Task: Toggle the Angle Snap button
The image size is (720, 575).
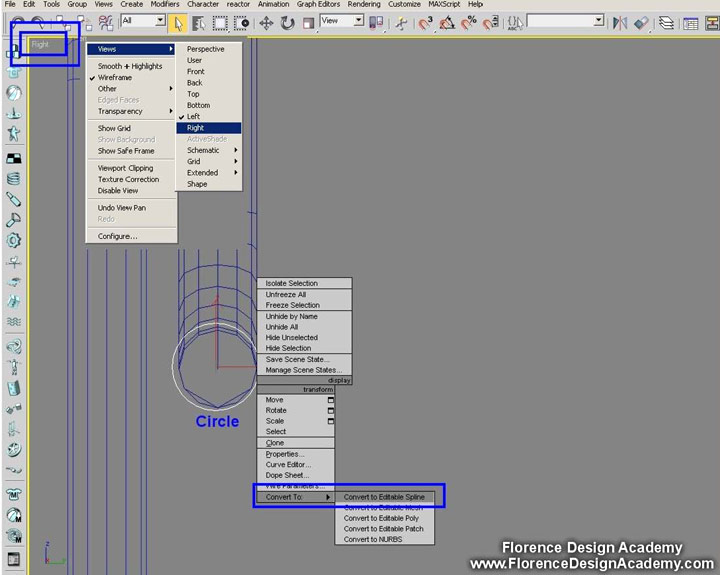Action: tap(446, 22)
